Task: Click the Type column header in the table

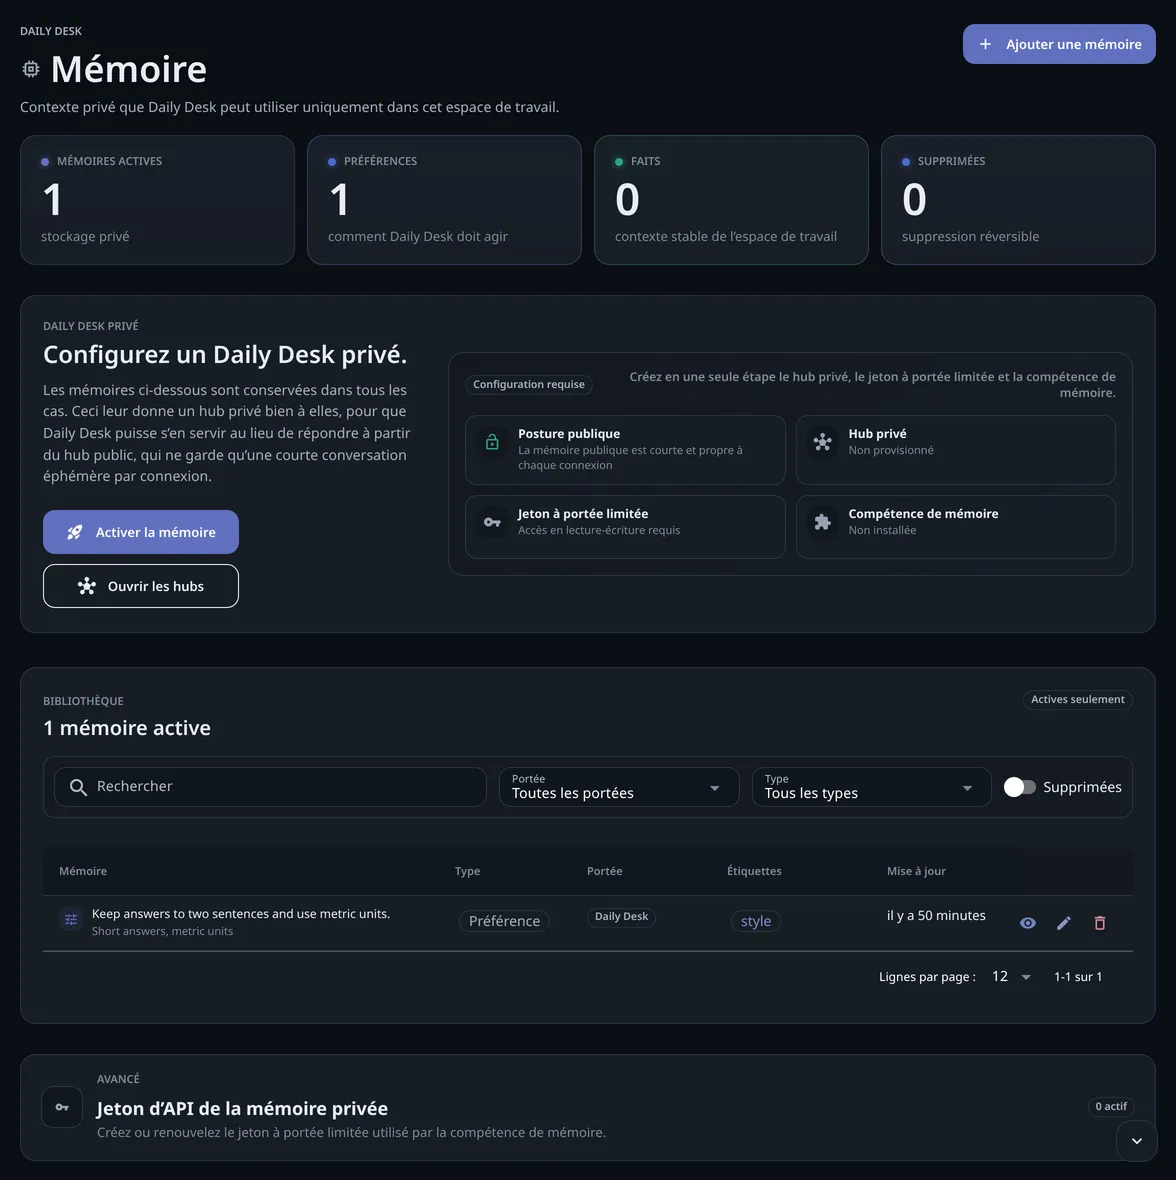Action: coord(467,871)
